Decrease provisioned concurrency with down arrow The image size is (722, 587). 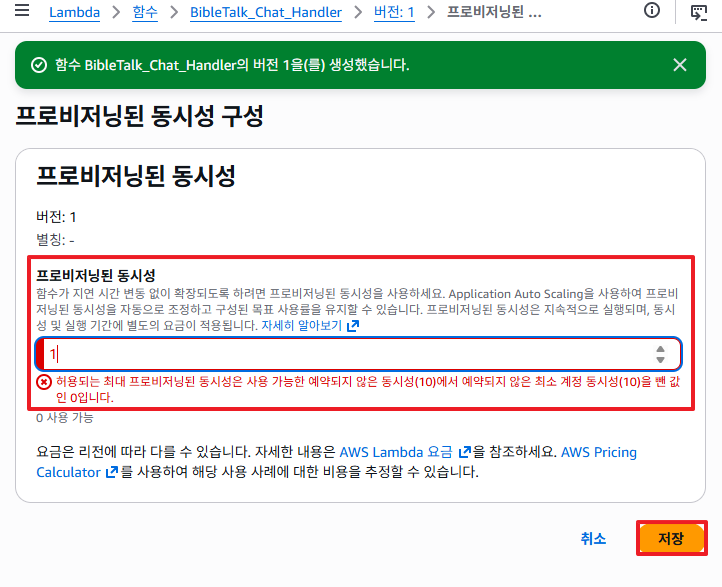coord(660,359)
